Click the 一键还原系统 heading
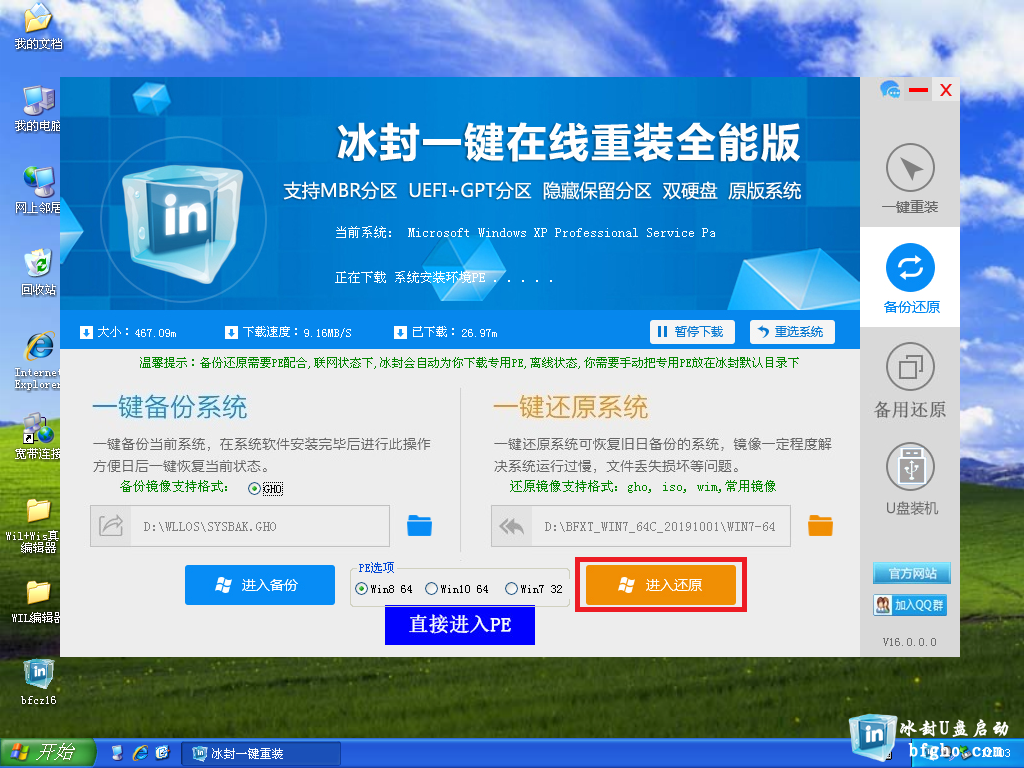Screen dimensions: 1024x768 (x=570, y=407)
